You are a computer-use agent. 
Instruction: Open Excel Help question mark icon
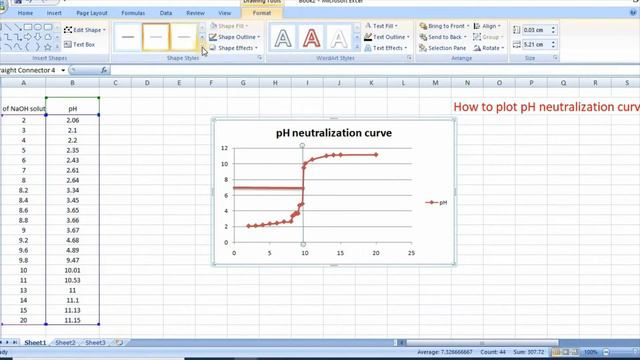633,13
